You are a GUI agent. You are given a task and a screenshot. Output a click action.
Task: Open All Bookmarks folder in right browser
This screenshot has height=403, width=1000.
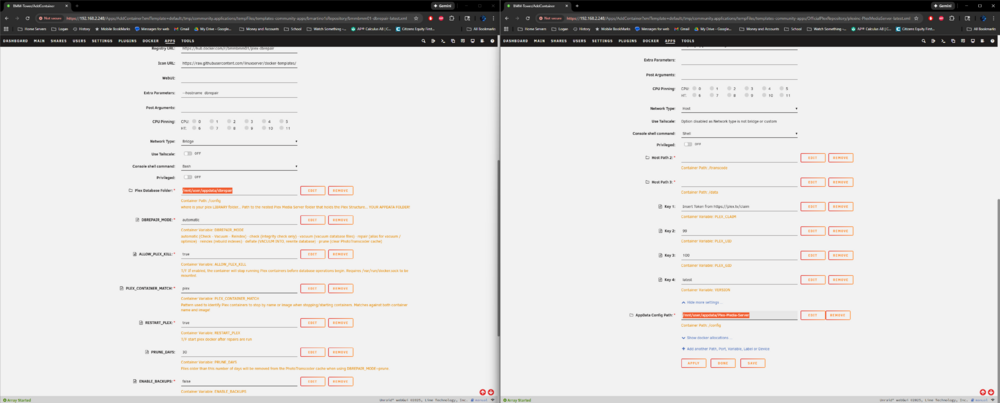(981, 29)
